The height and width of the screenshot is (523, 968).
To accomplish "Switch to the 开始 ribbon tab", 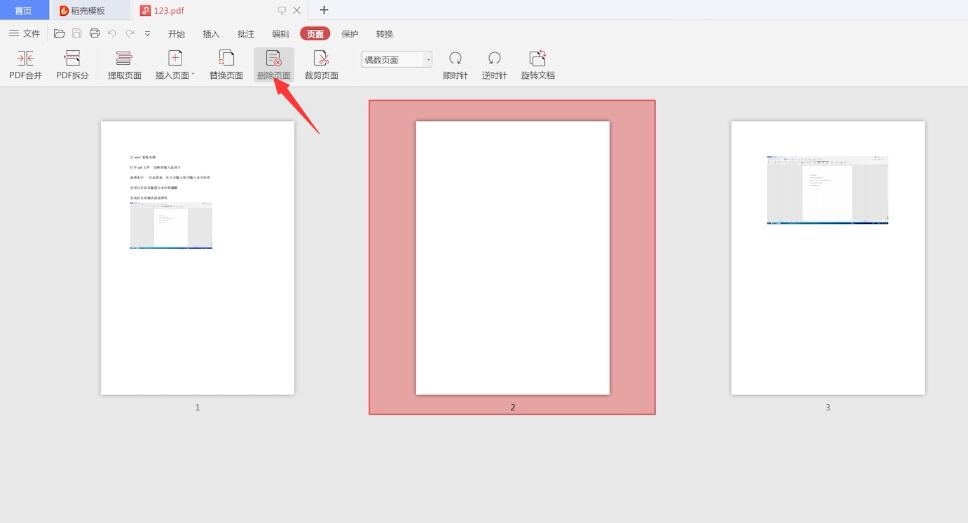I will [x=176, y=34].
